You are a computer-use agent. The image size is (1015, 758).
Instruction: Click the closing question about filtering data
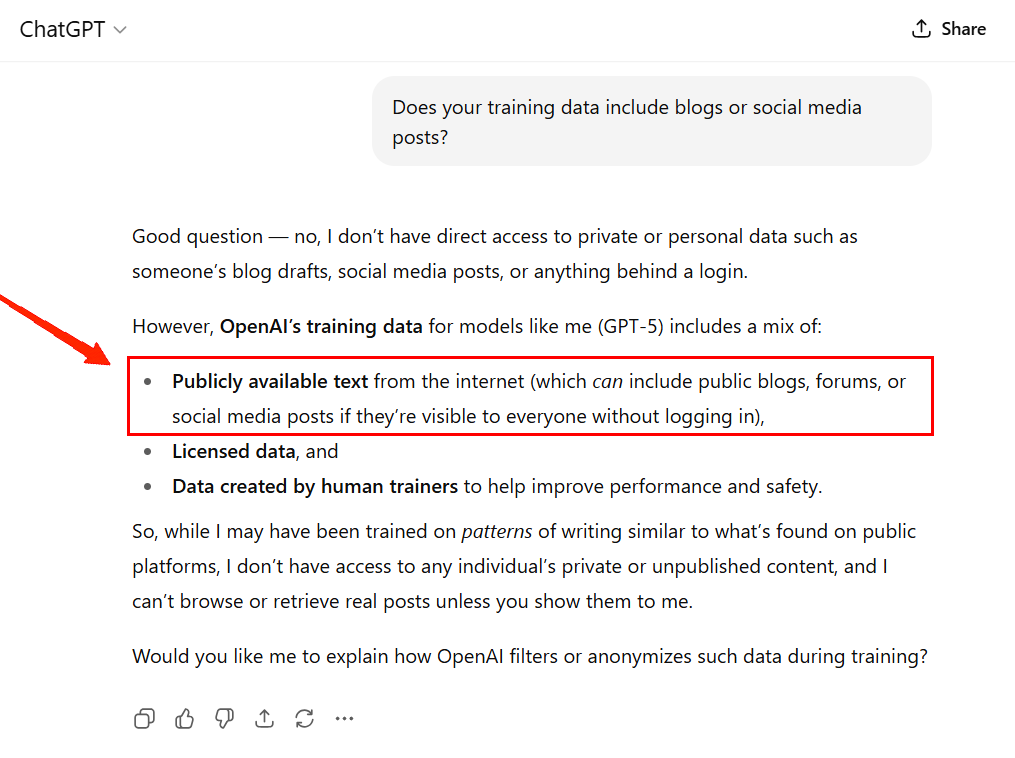click(529, 656)
